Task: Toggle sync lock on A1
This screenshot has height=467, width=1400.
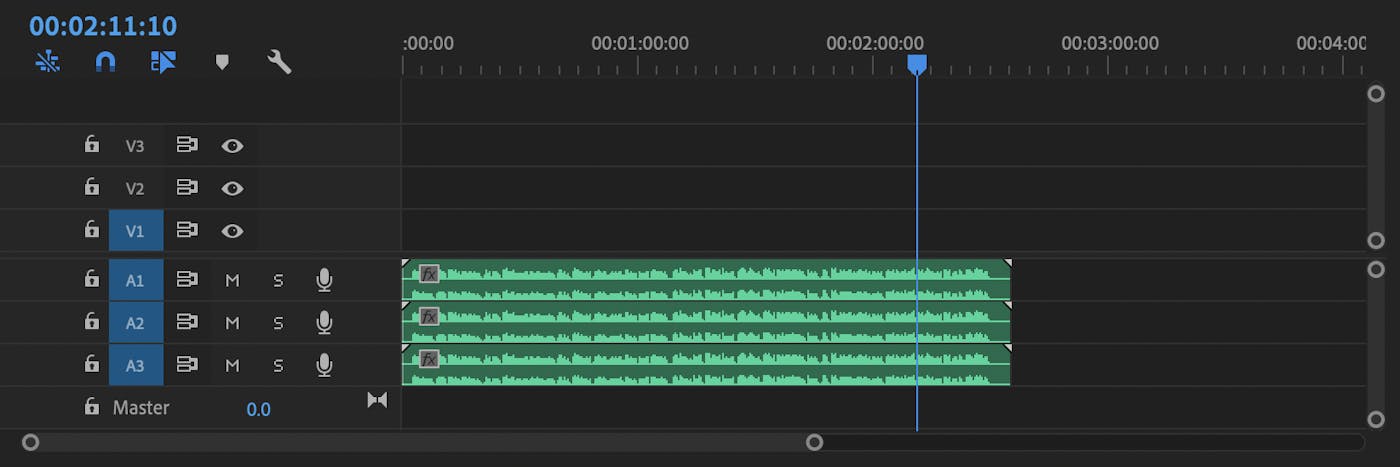Action: (x=187, y=280)
